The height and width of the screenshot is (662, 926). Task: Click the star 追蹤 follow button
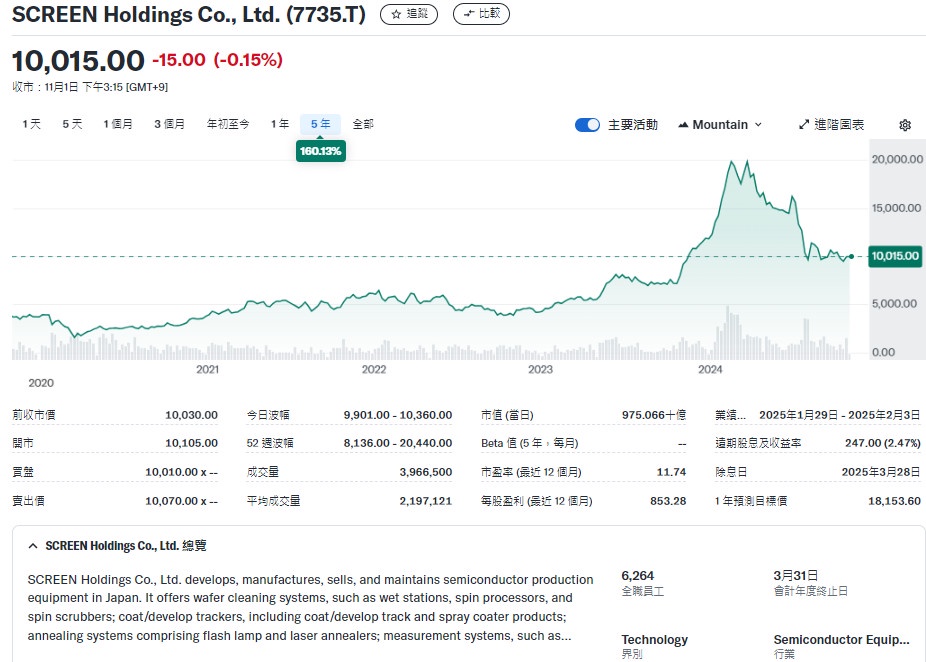pyautogui.click(x=409, y=14)
